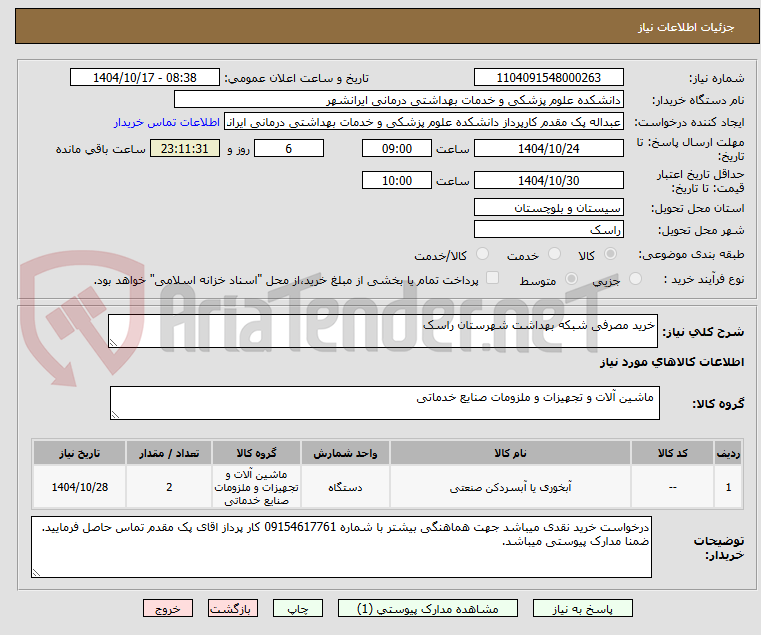Choose the متوسط purchase type radio
Viewport: 761px width, 635px height.
click(x=571, y=279)
